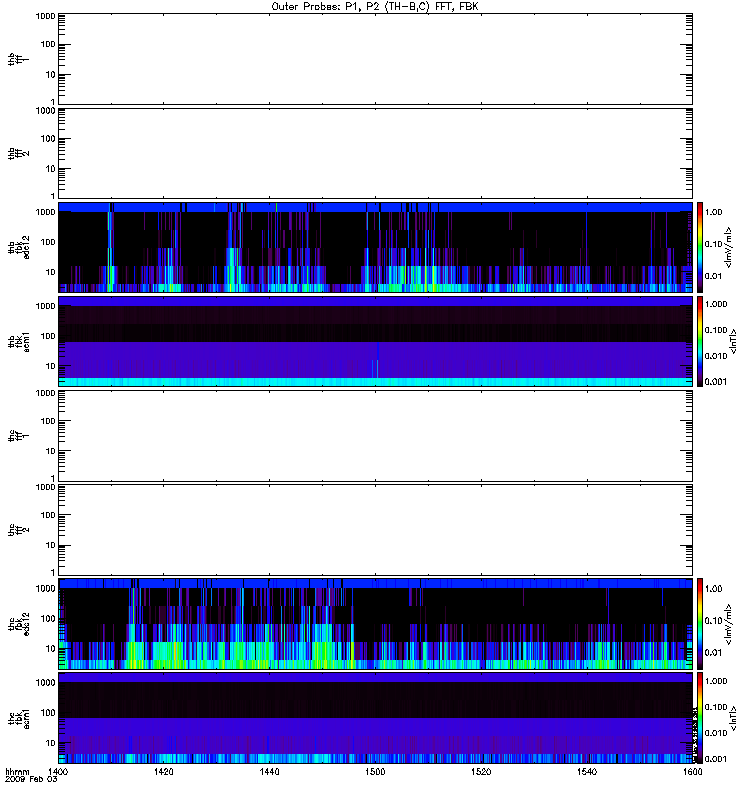This screenshot has height=800, width=750.
Task: Click the '1420' time axis label
Action: click(x=163, y=771)
